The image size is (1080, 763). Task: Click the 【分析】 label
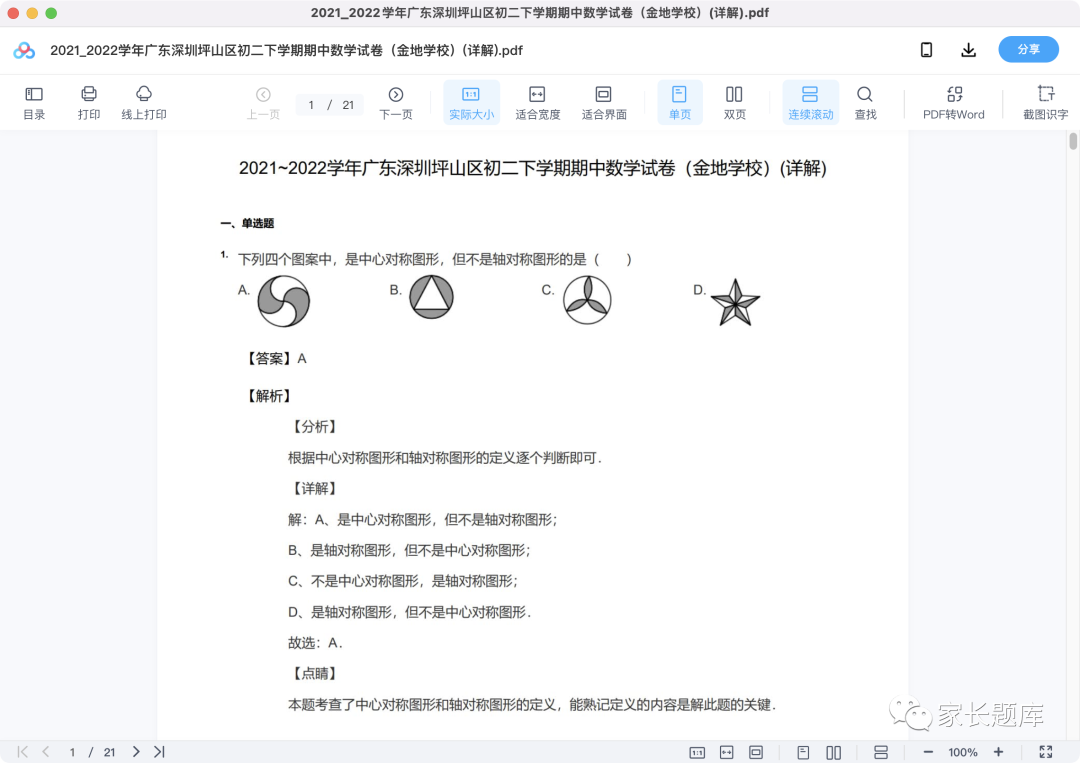click(315, 427)
